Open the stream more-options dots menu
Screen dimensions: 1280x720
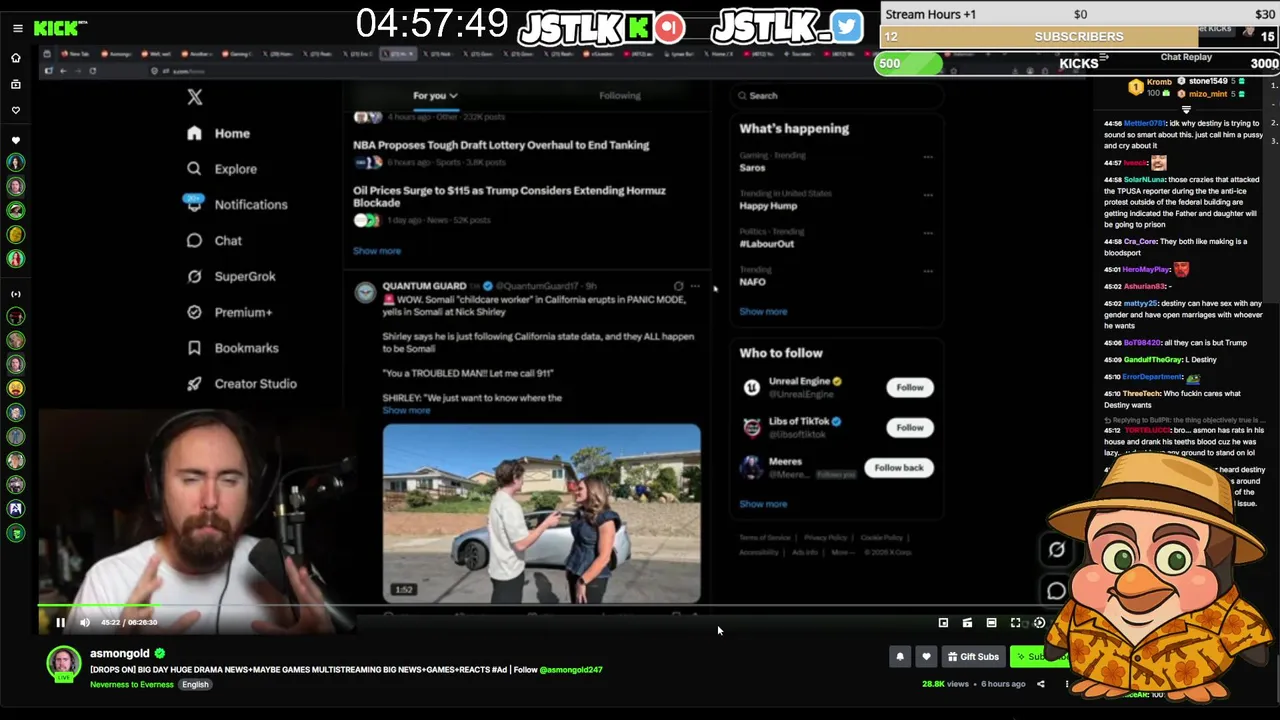1066,684
